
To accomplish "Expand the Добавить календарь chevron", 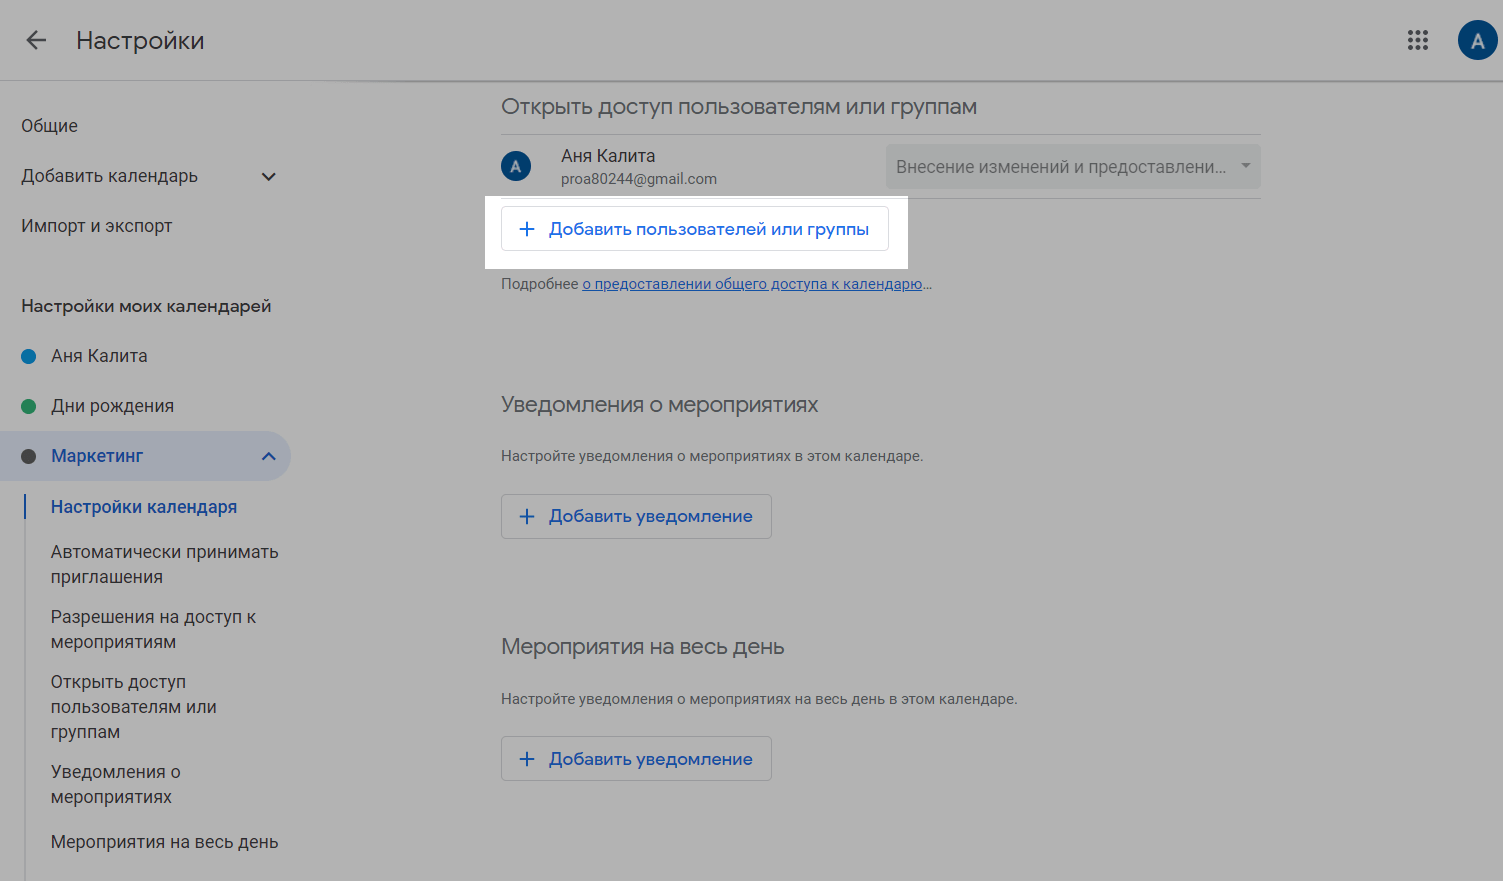I will [268, 177].
